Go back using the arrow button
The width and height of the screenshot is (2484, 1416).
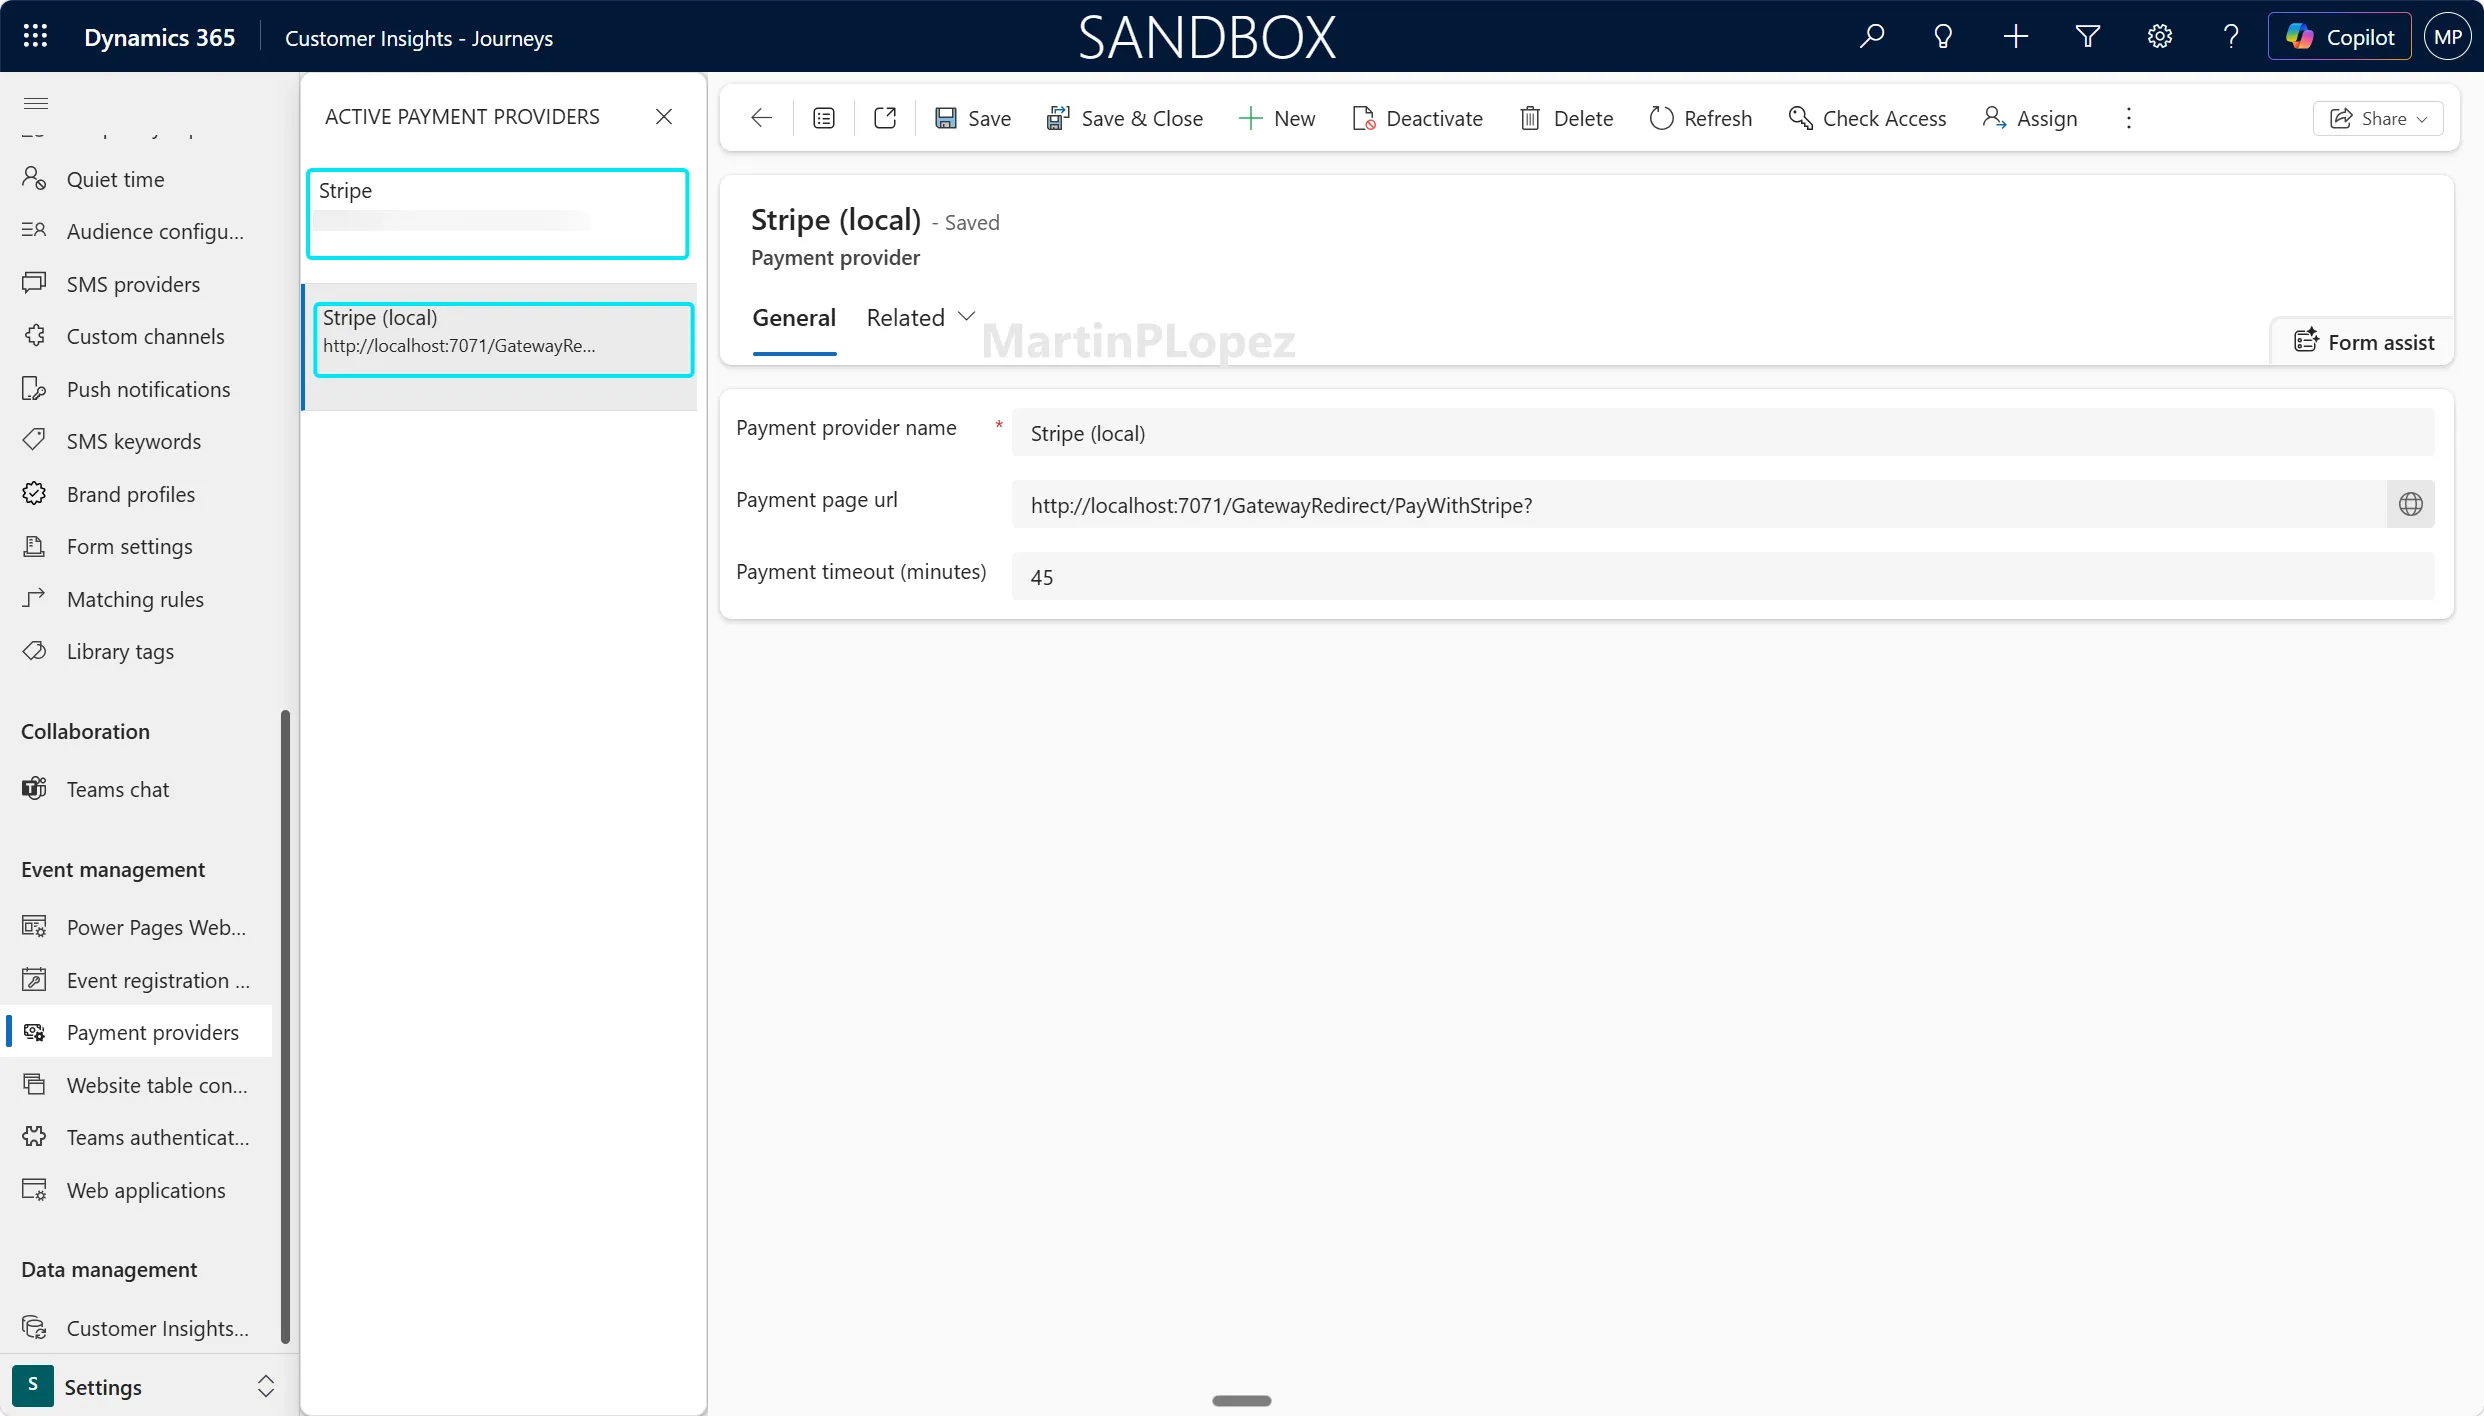[761, 118]
